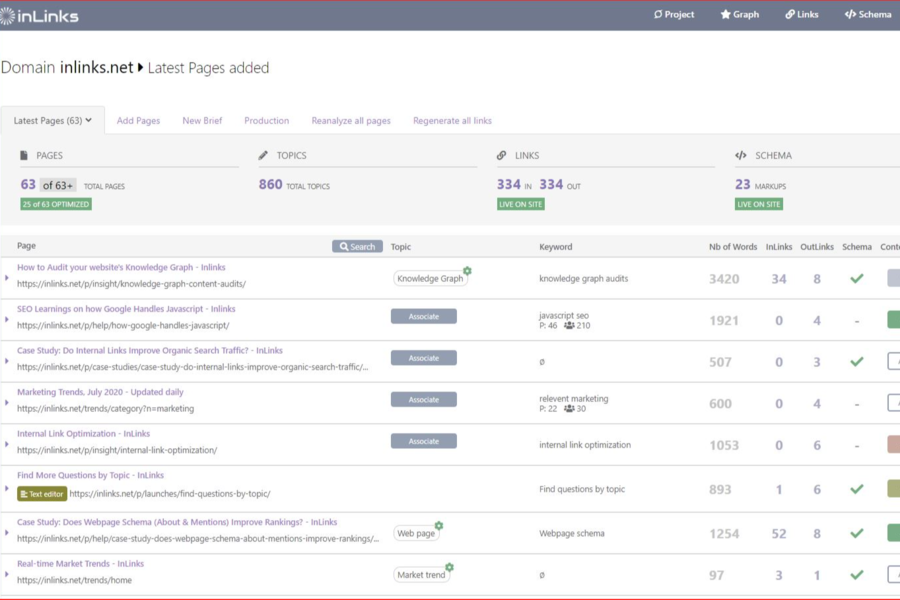Image resolution: width=900 pixels, height=600 pixels.
Task: Click the InLinks column header
Action: point(779,247)
